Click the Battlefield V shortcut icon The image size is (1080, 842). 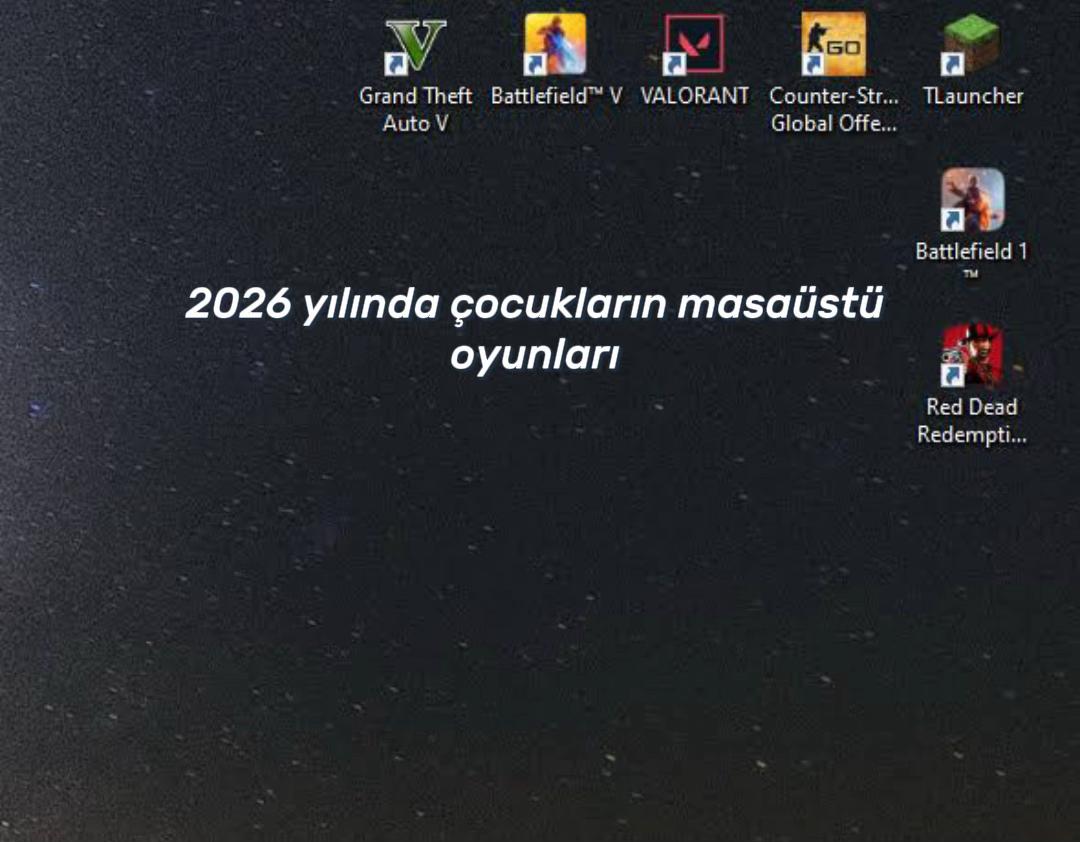click(555, 44)
